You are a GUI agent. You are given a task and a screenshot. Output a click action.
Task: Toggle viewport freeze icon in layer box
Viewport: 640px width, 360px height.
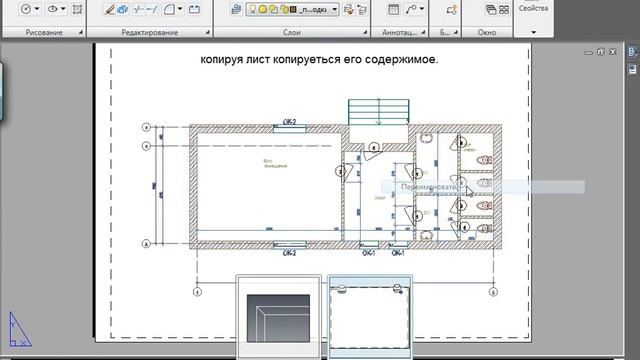coord(273,9)
